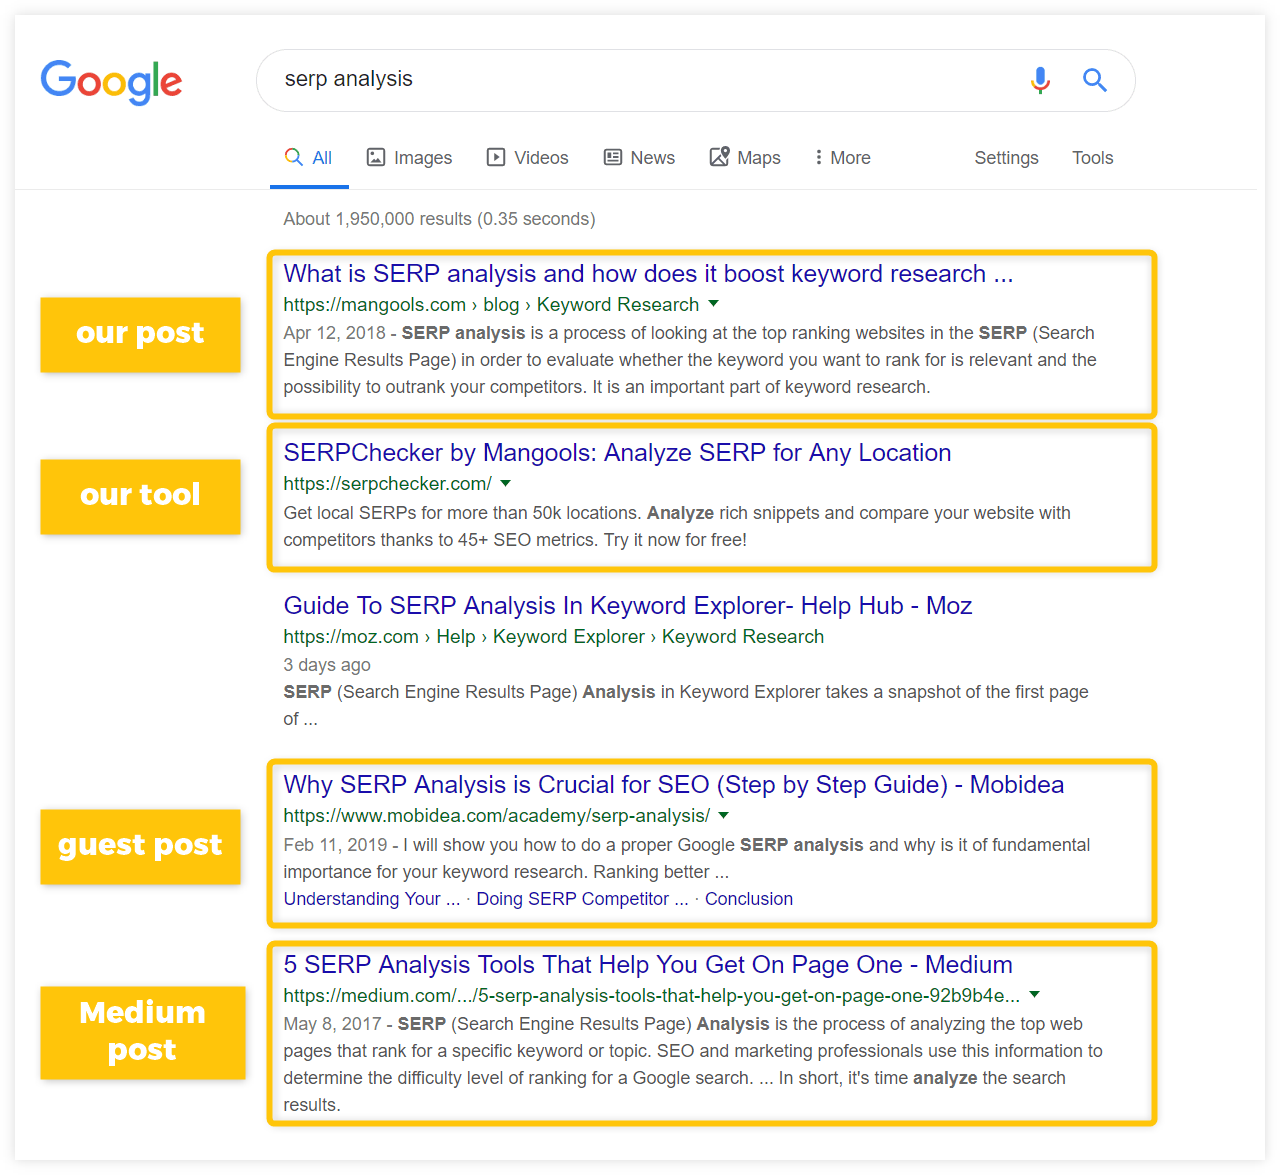
Task: Open 'Doing SERP Competitor' sitelink
Action: (582, 899)
